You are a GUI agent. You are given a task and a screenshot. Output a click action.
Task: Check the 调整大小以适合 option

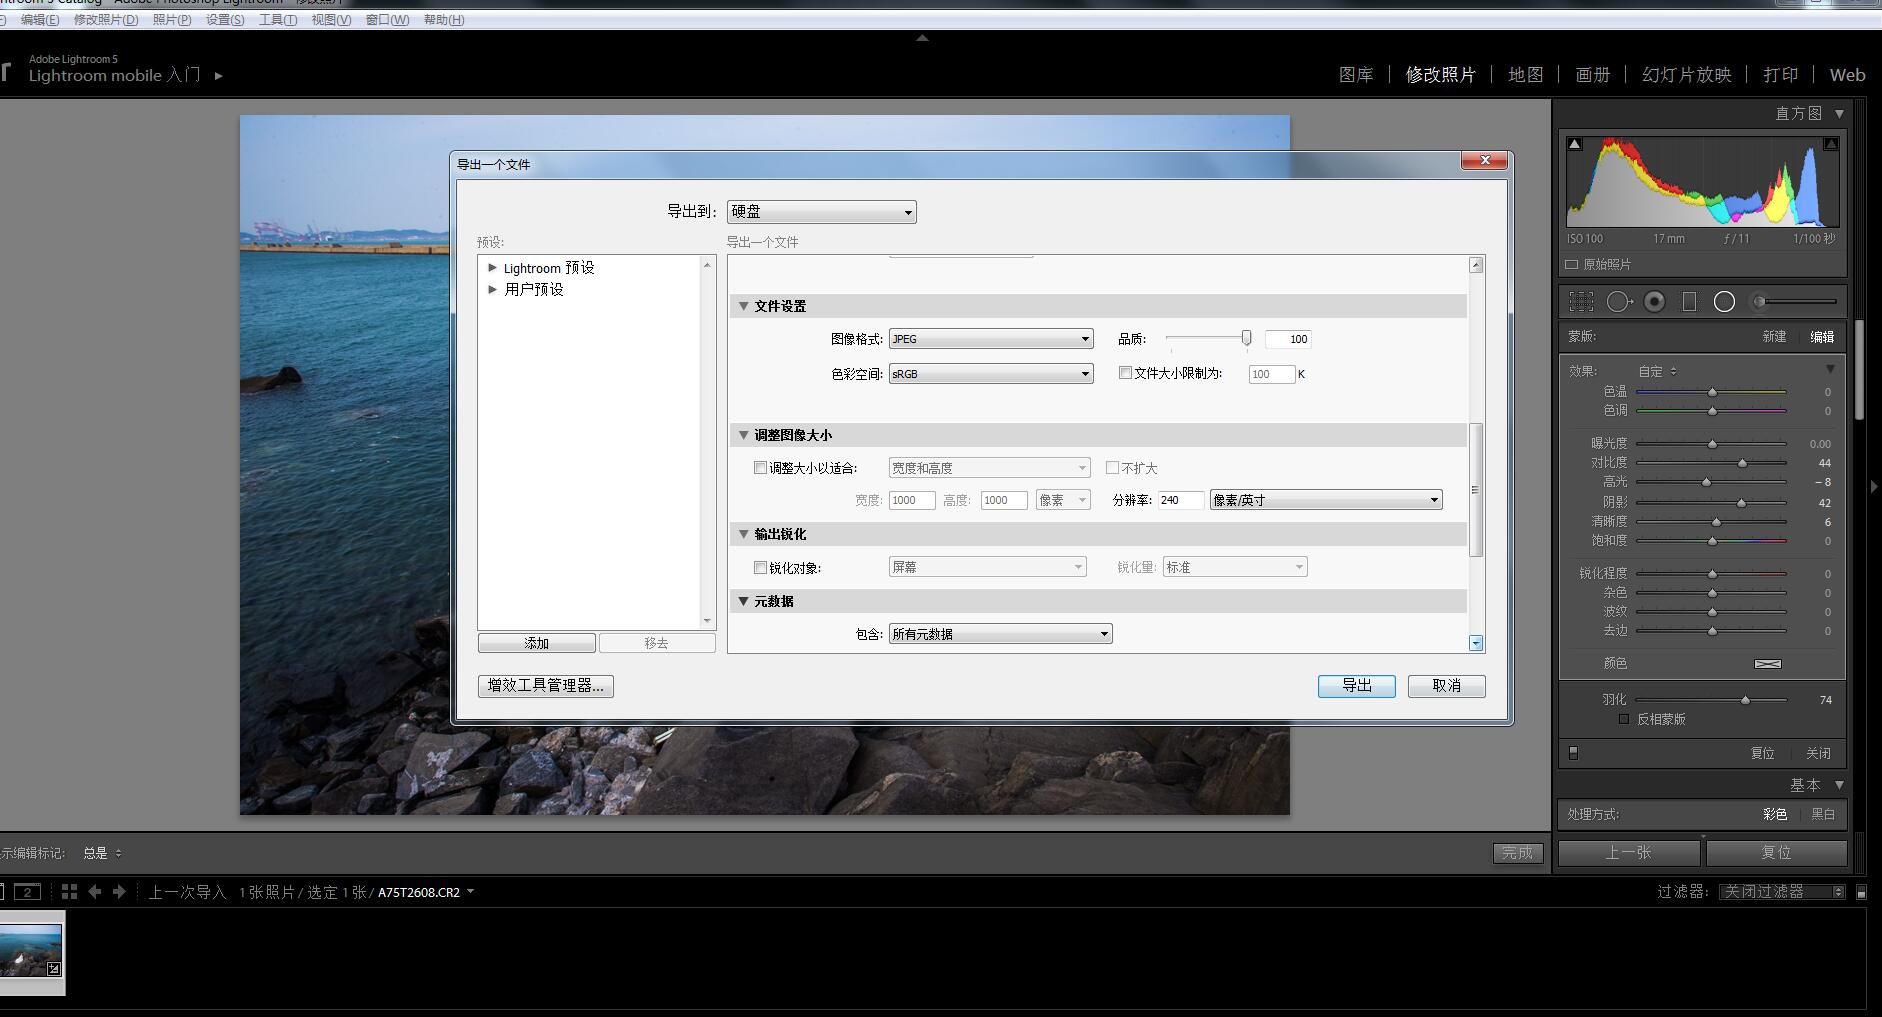click(760, 467)
